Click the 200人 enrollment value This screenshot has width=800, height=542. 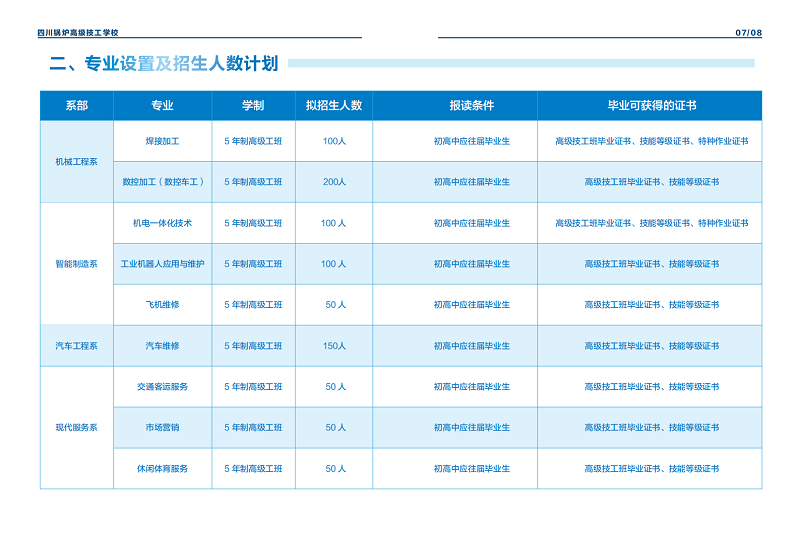coord(334,182)
